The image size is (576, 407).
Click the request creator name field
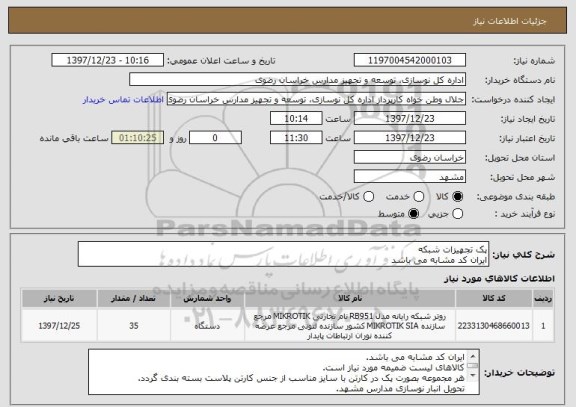tap(316, 99)
